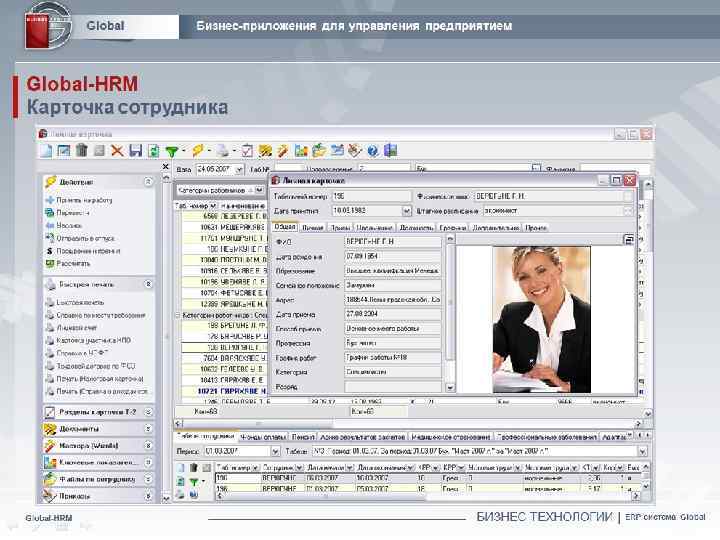Click the green refresh toolbar icon

click(154, 151)
